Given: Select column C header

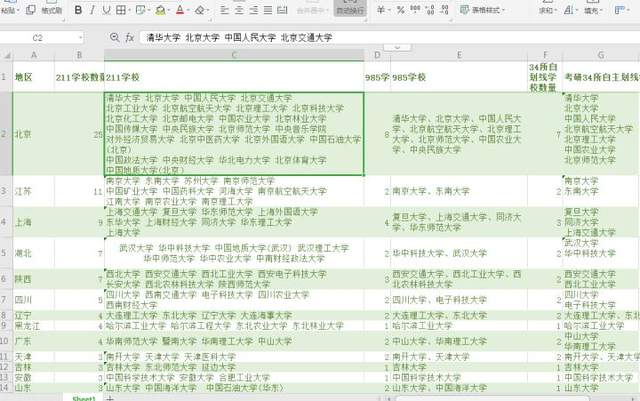Looking at the screenshot, I should (x=234, y=55).
